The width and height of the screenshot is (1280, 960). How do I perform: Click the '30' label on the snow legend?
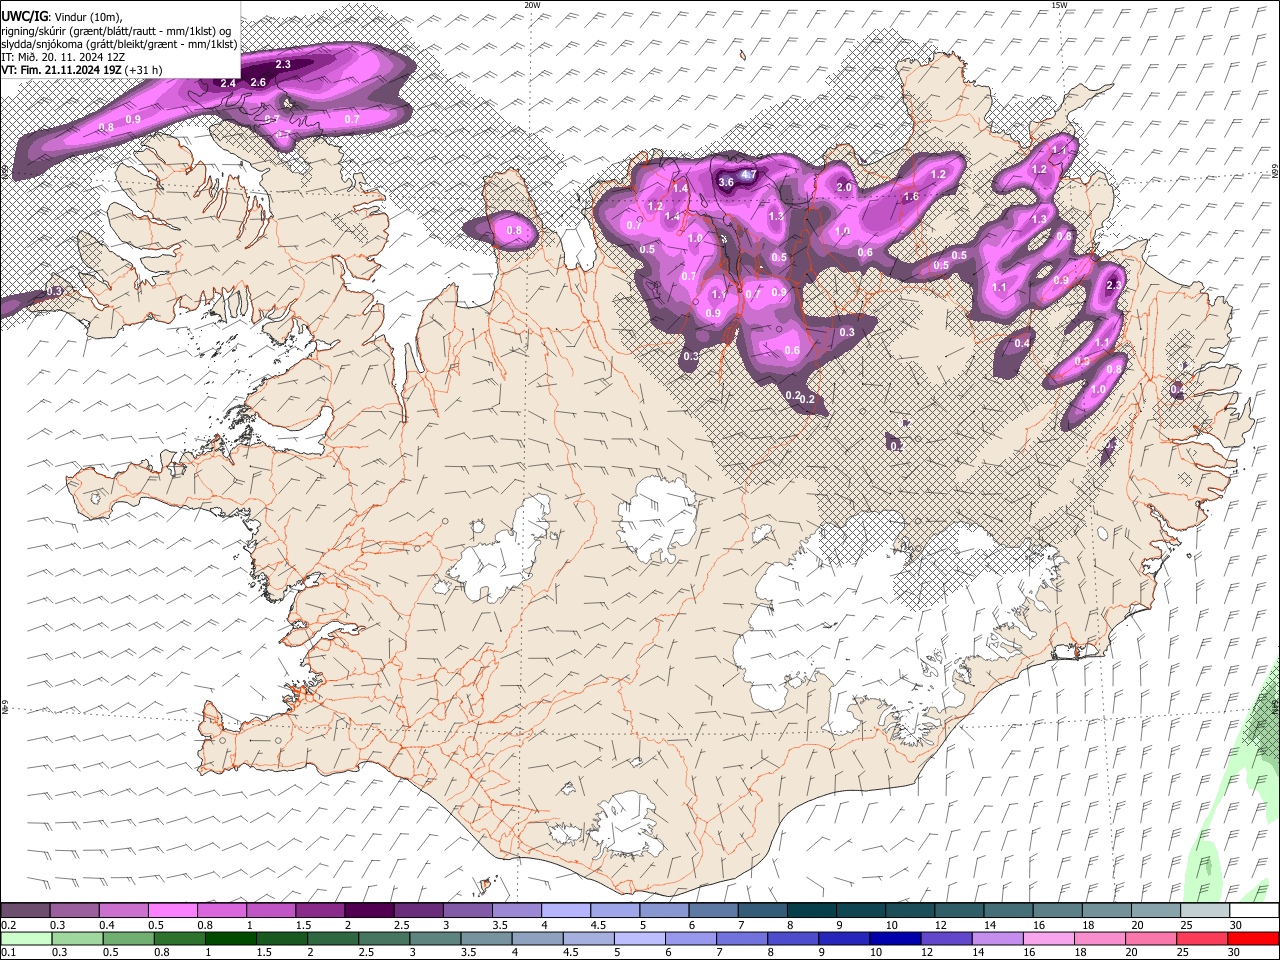[x=1236, y=925]
